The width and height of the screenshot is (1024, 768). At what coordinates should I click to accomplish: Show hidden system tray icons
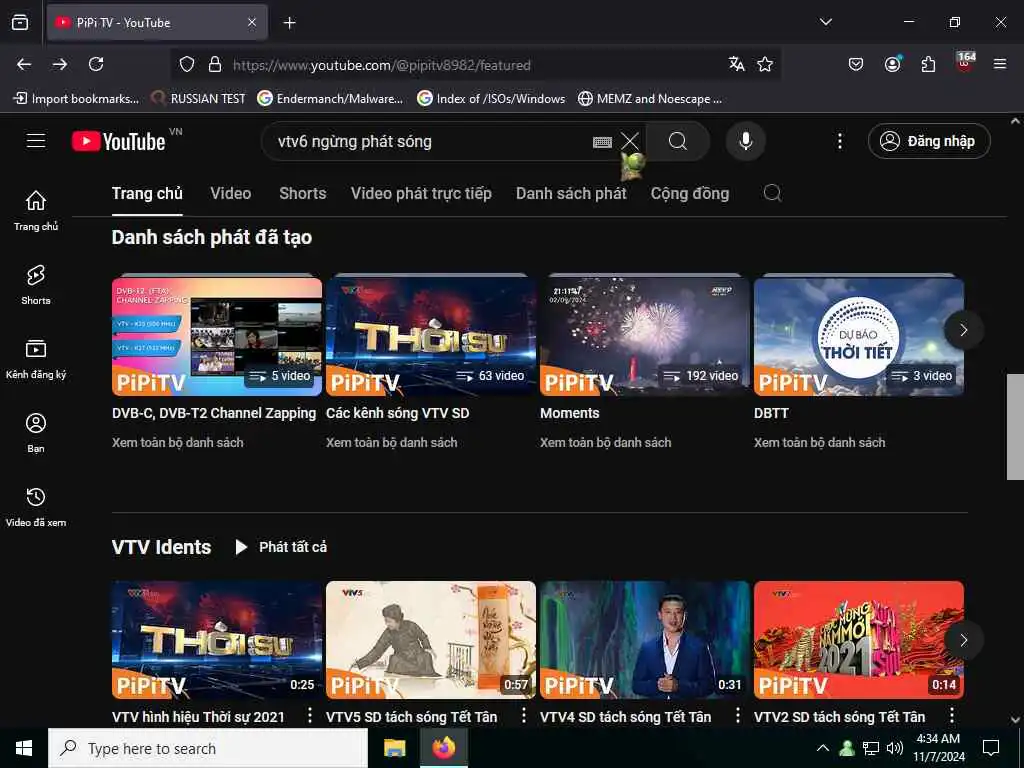pos(823,748)
